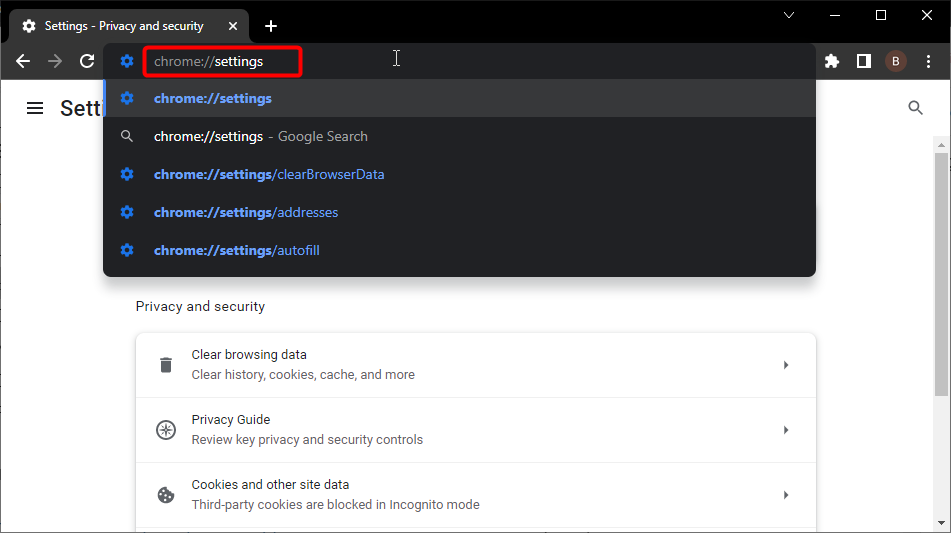The image size is (951, 533).
Task: Click the cookie icon in settings list
Action: pos(166,495)
